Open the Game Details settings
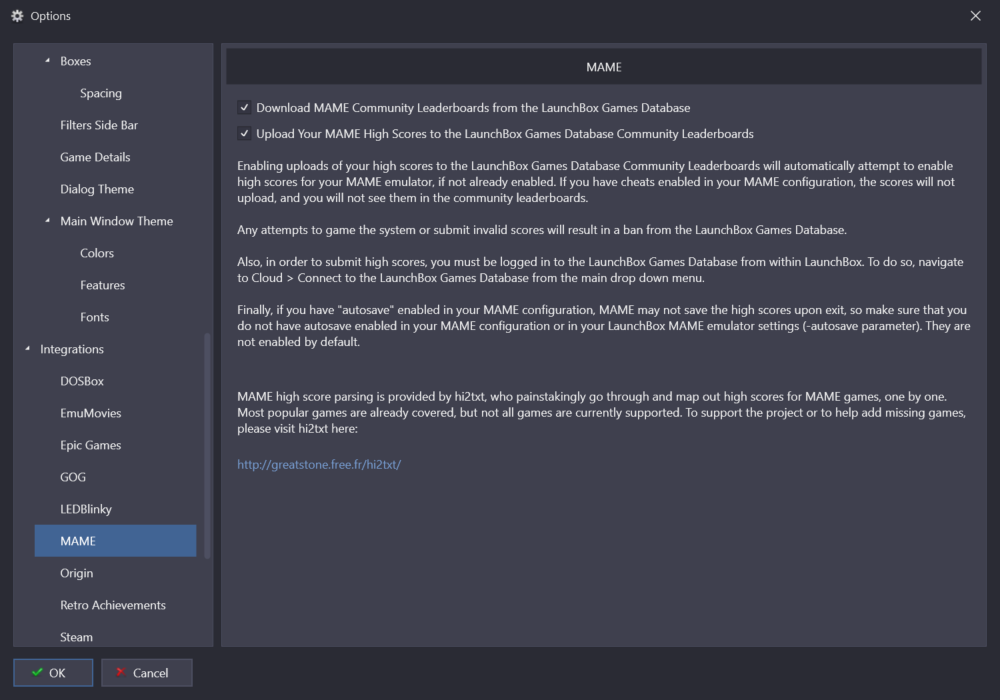 [x=95, y=157]
